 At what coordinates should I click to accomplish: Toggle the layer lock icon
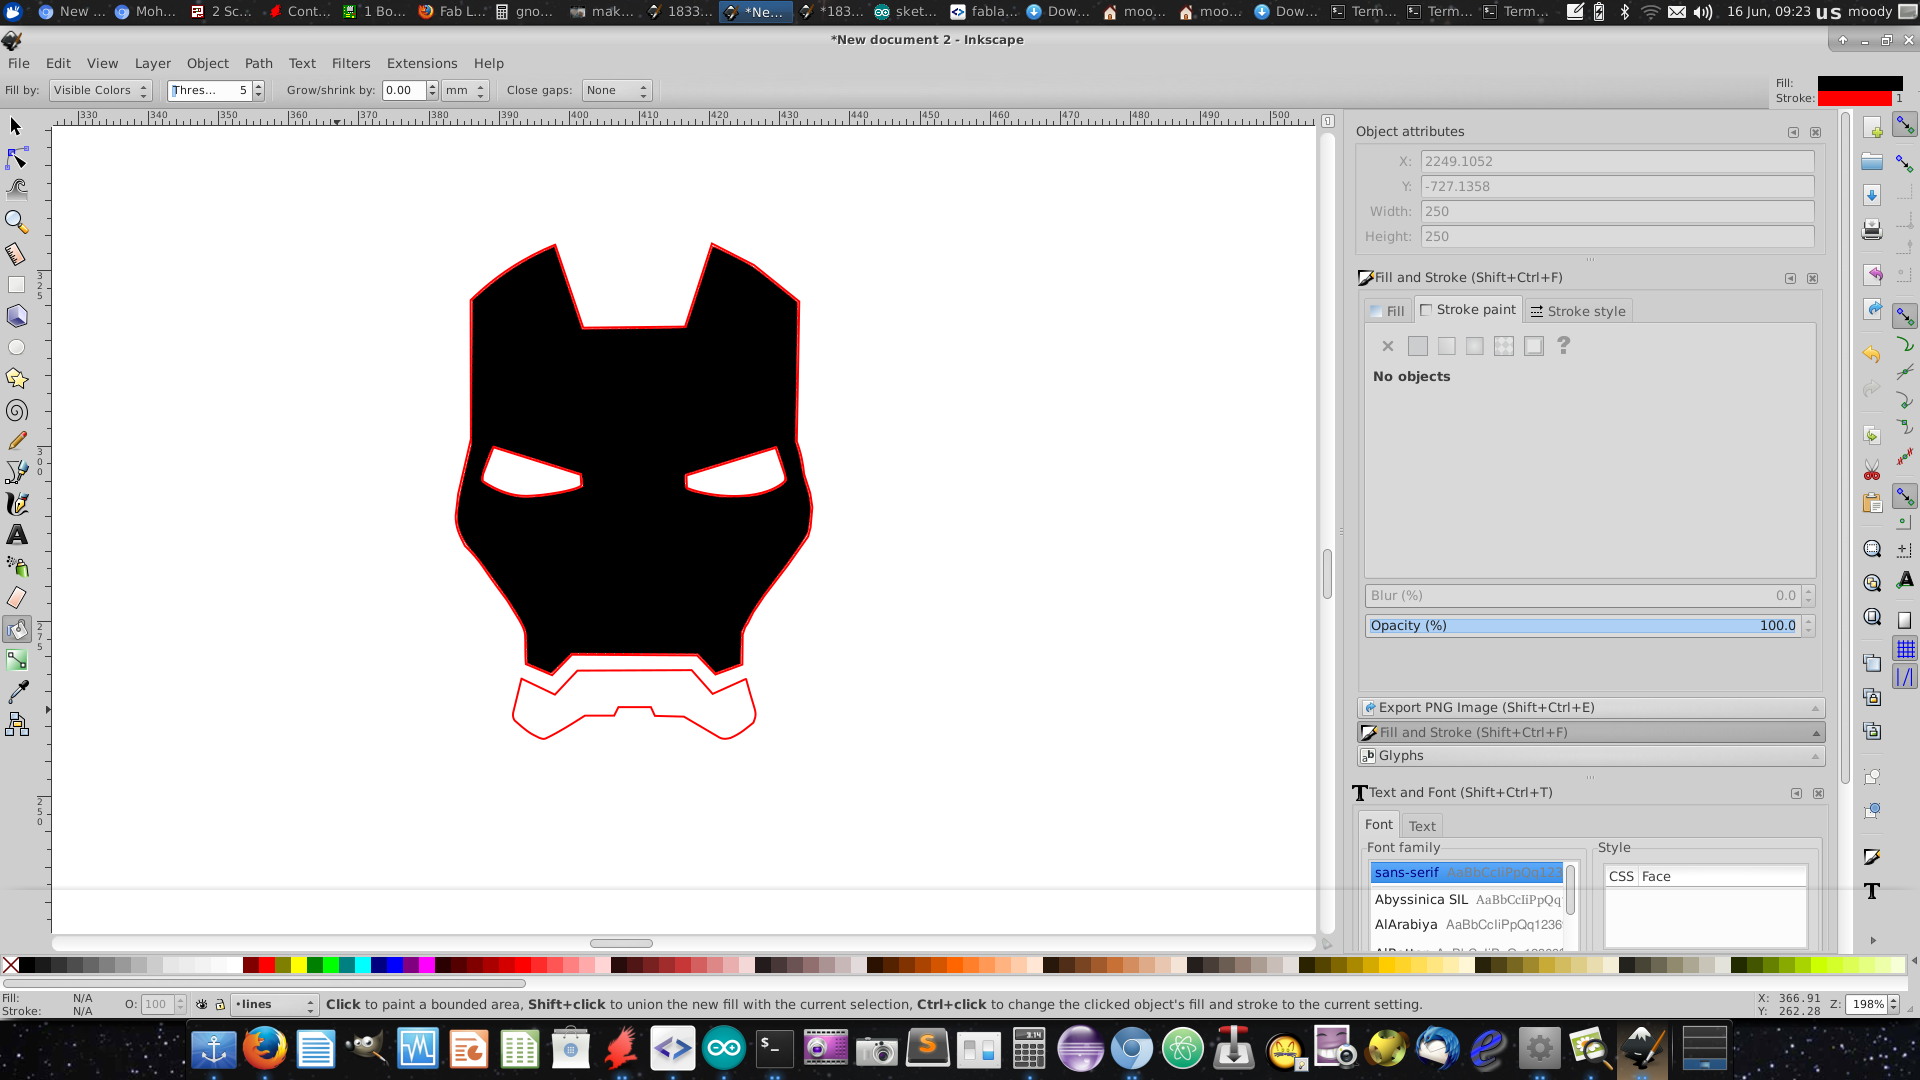220,1004
